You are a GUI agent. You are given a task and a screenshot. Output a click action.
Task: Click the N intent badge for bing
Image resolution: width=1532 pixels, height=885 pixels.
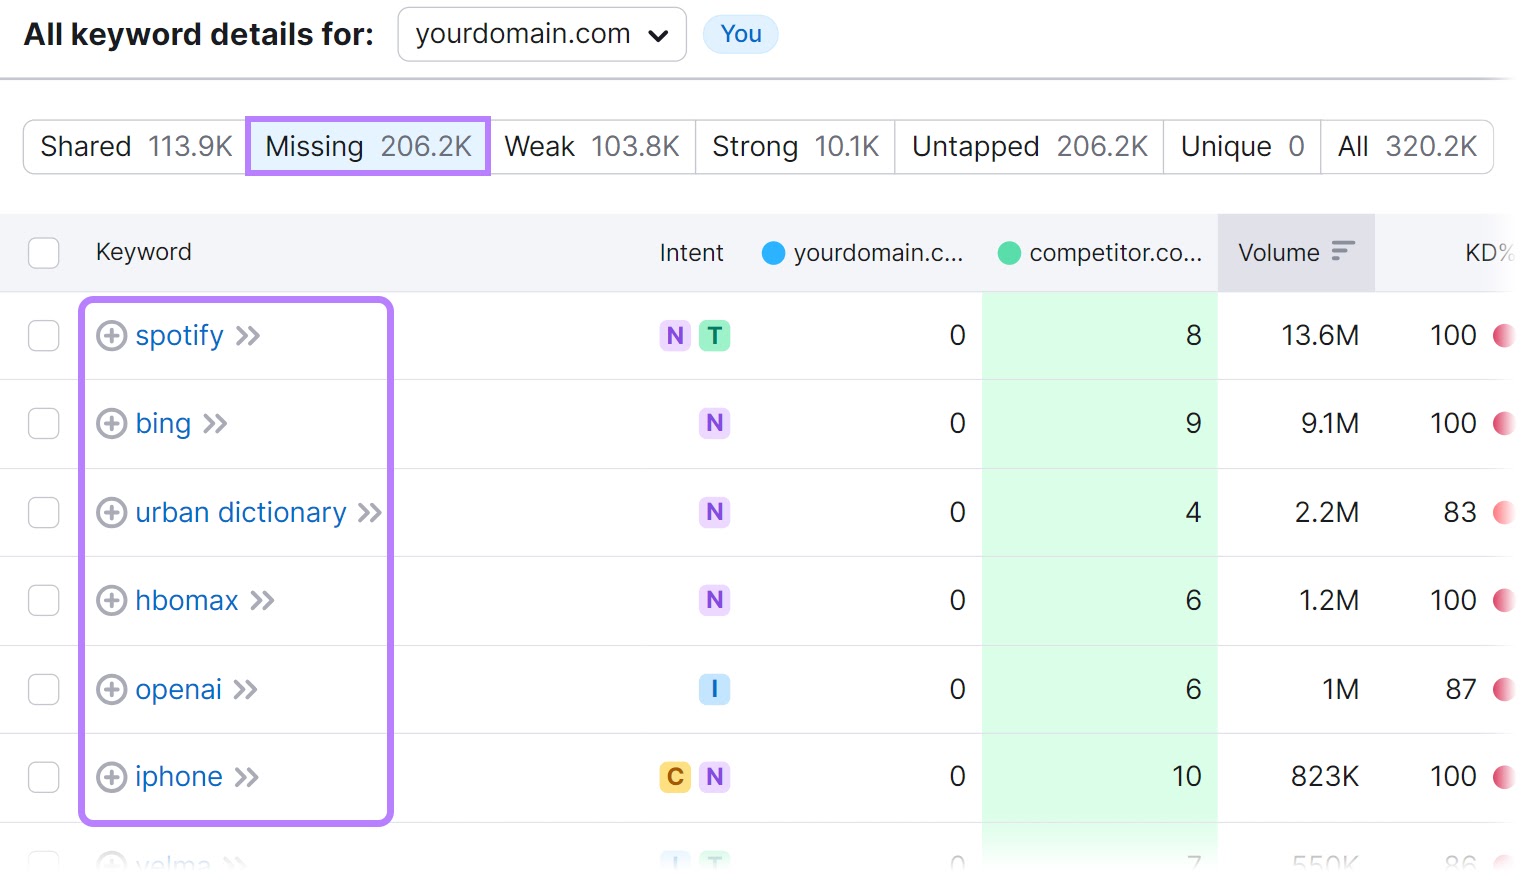(x=715, y=424)
